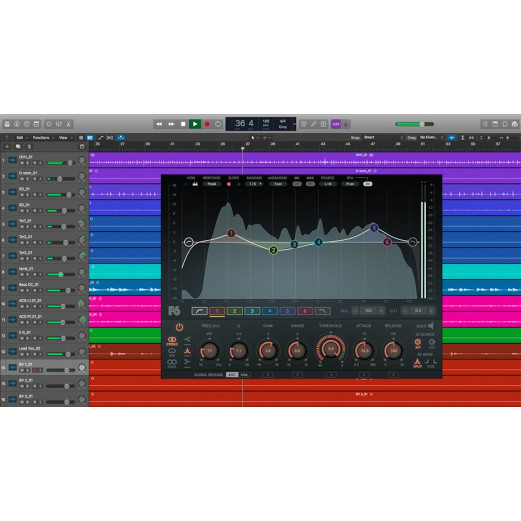Toggle the metronome click
The width and height of the screenshot is (521, 521).
(x=346, y=124)
